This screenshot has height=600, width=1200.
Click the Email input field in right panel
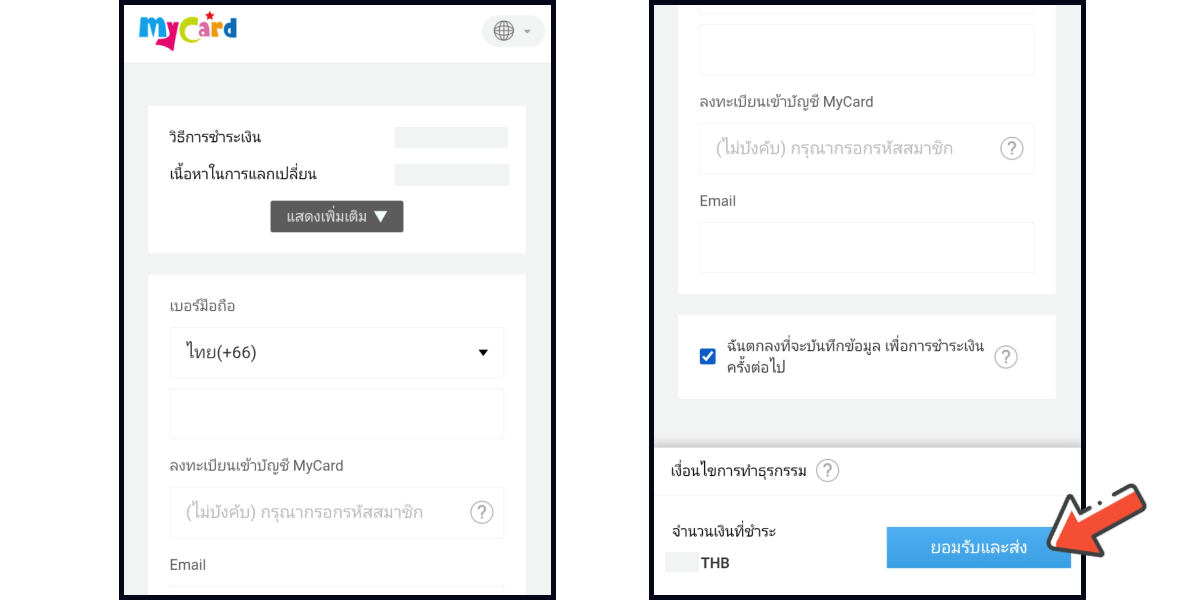[x=866, y=247]
